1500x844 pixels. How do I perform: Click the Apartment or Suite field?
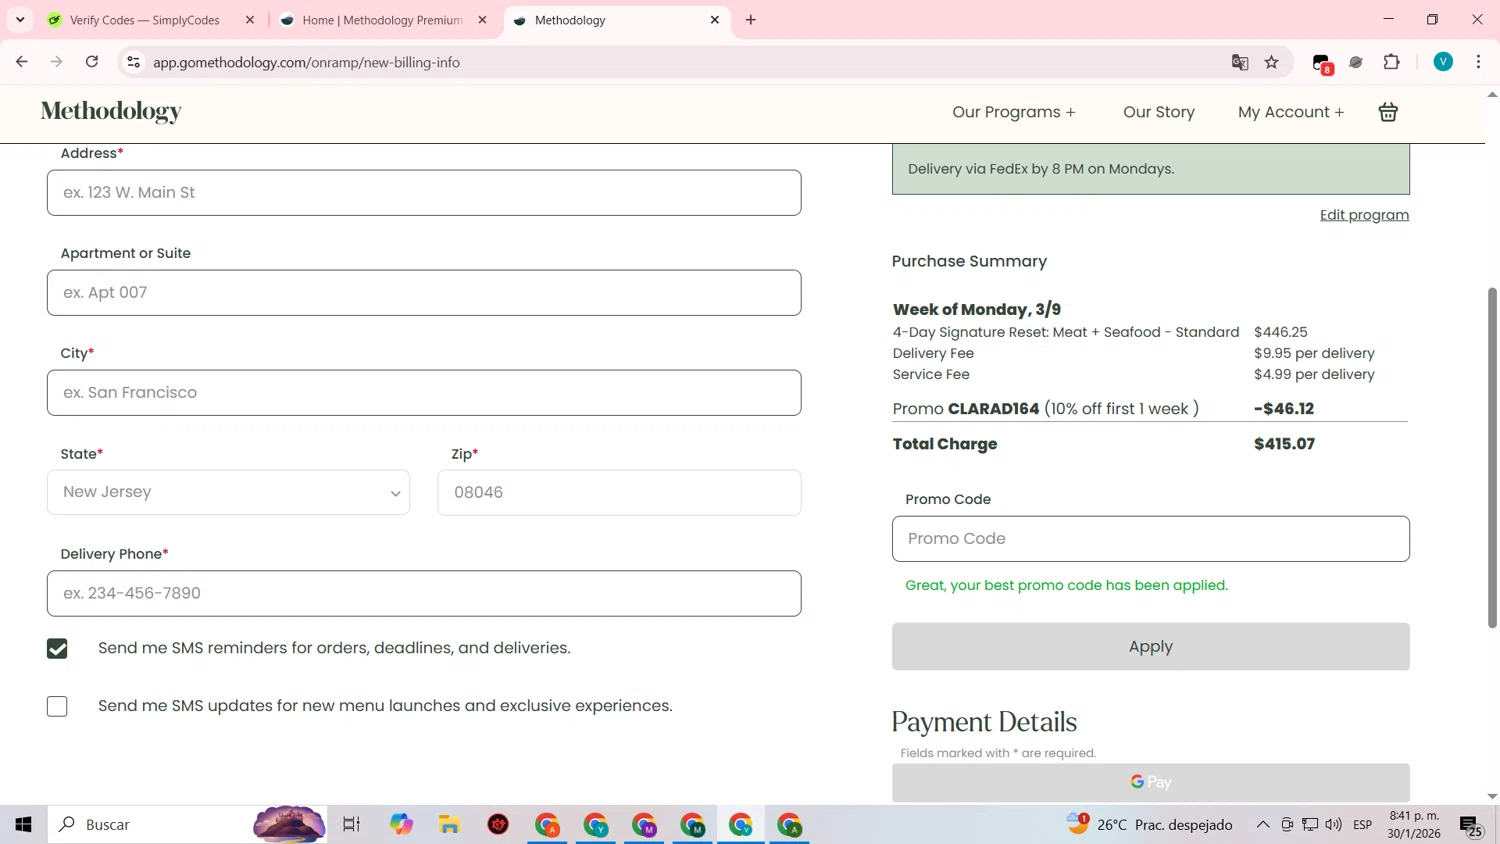click(x=424, y=293)
